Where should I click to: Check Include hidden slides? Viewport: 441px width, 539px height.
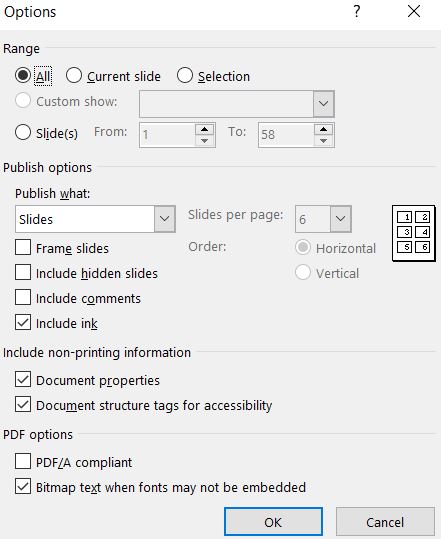(23, 273)
